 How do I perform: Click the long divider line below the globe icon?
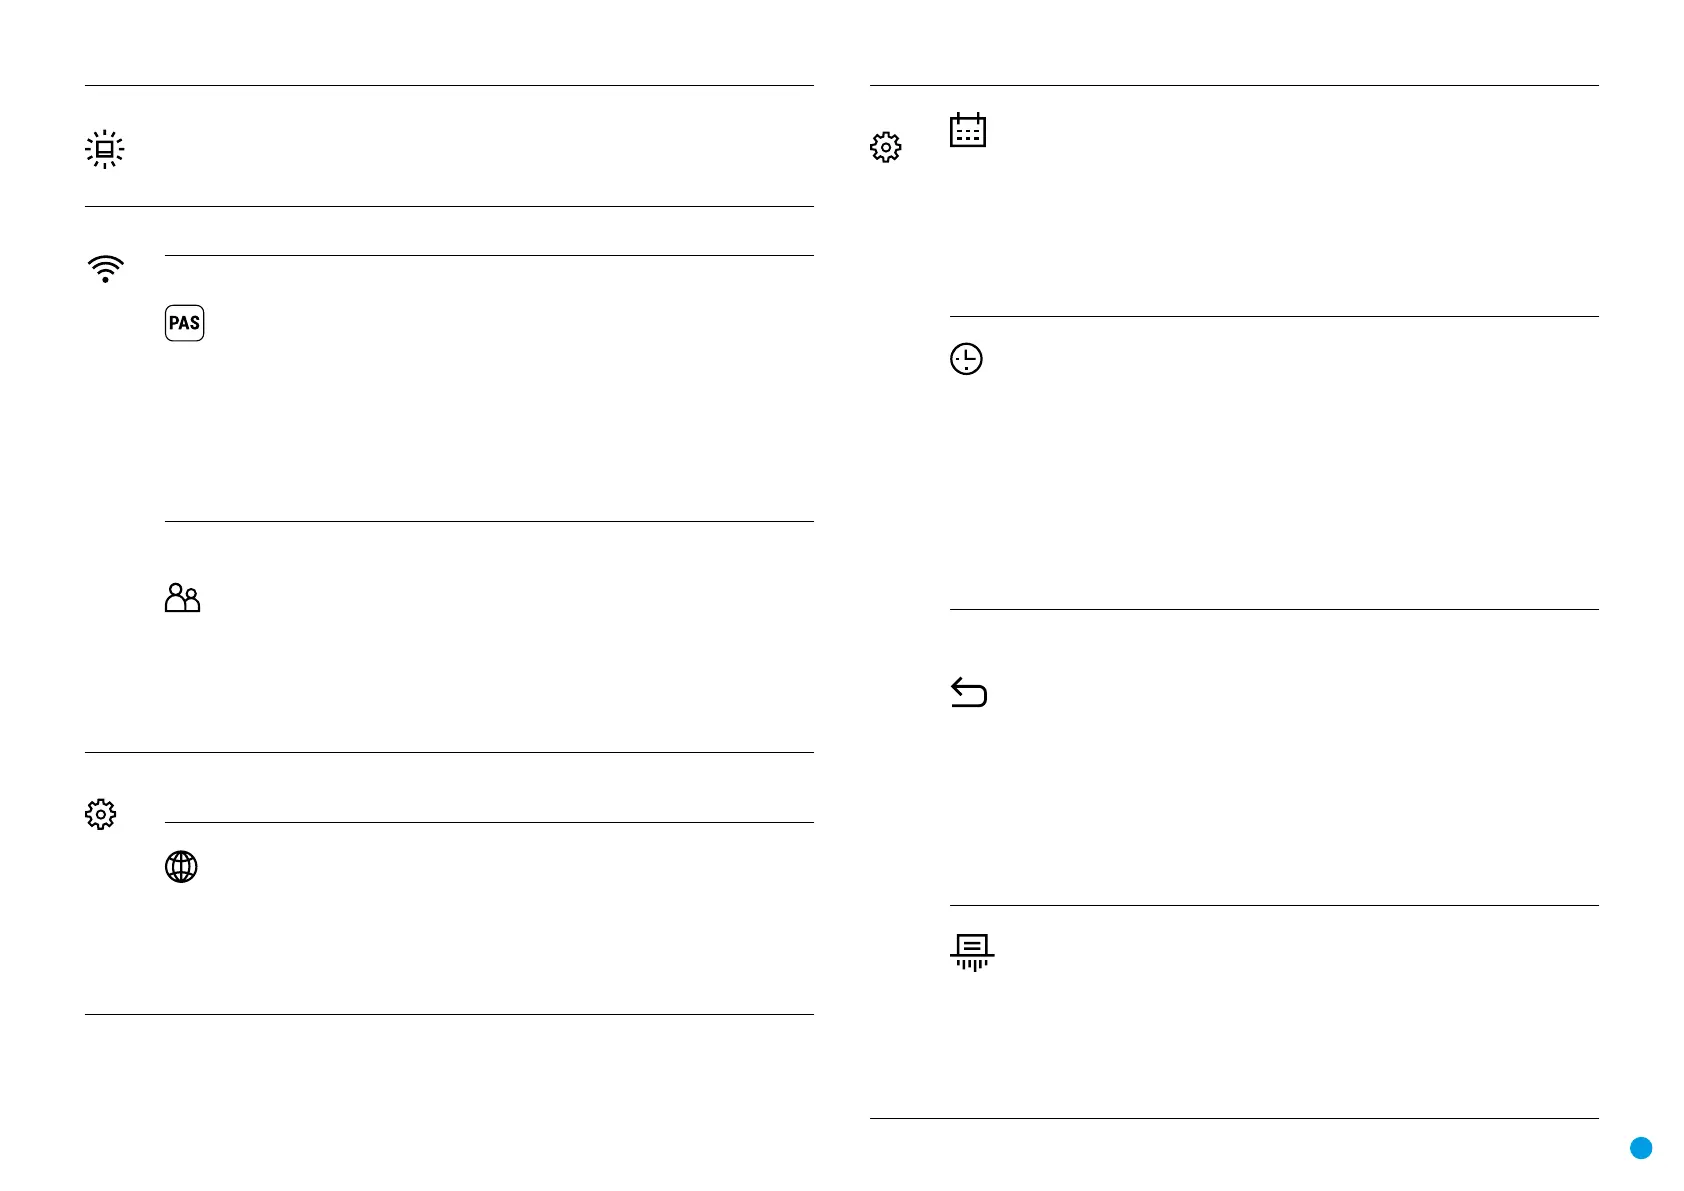tap(449, 1014)
